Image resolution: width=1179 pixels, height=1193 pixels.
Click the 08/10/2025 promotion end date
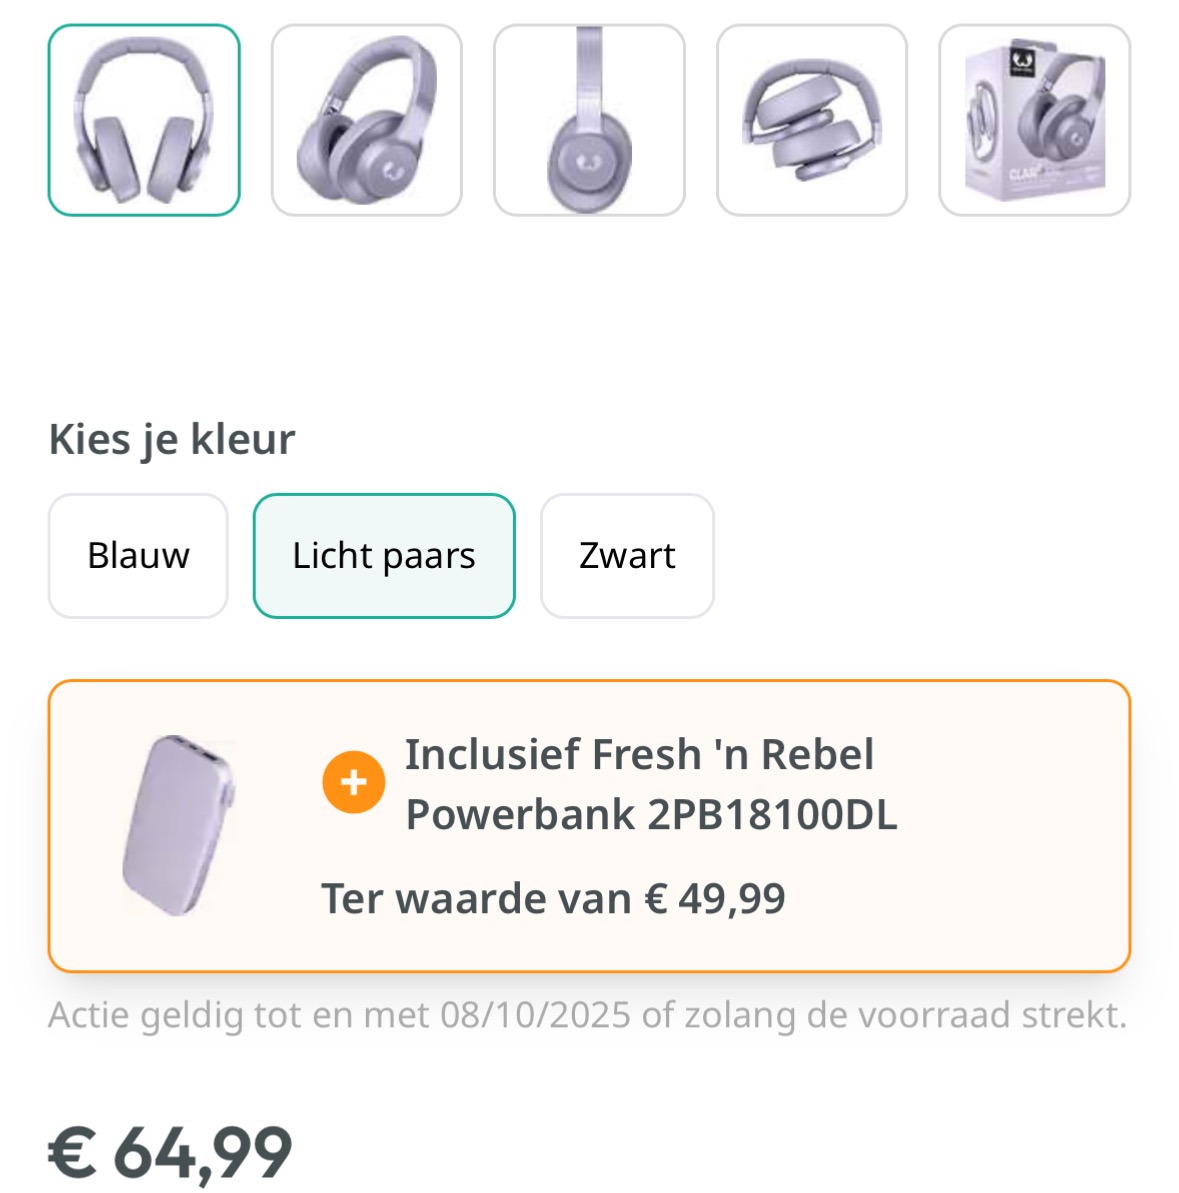coord(535,1015)
